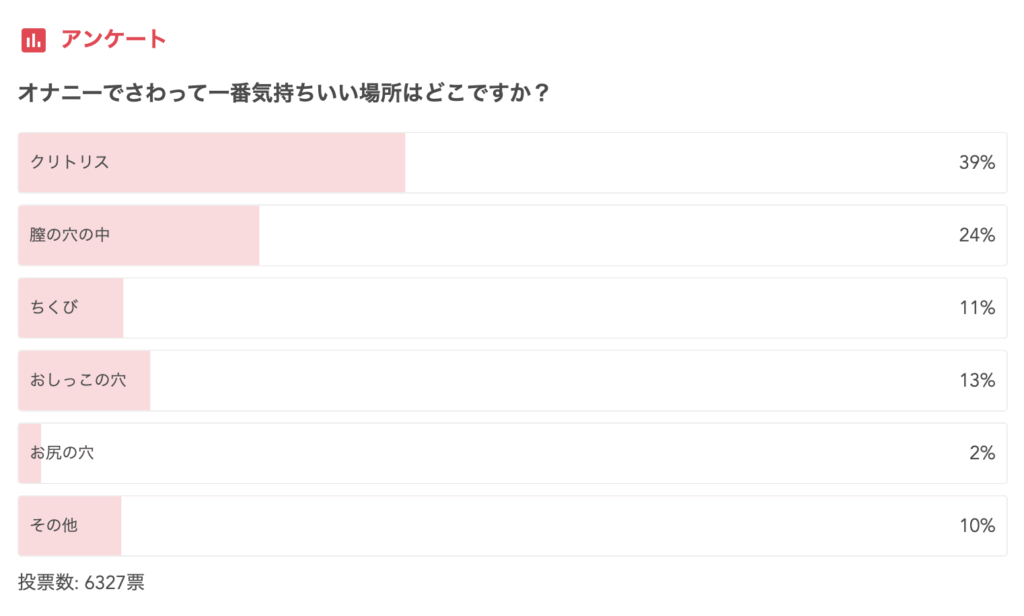Screen dimensions: 1024x616
Task: Select the ちくび option label
Action: point(54,307)
